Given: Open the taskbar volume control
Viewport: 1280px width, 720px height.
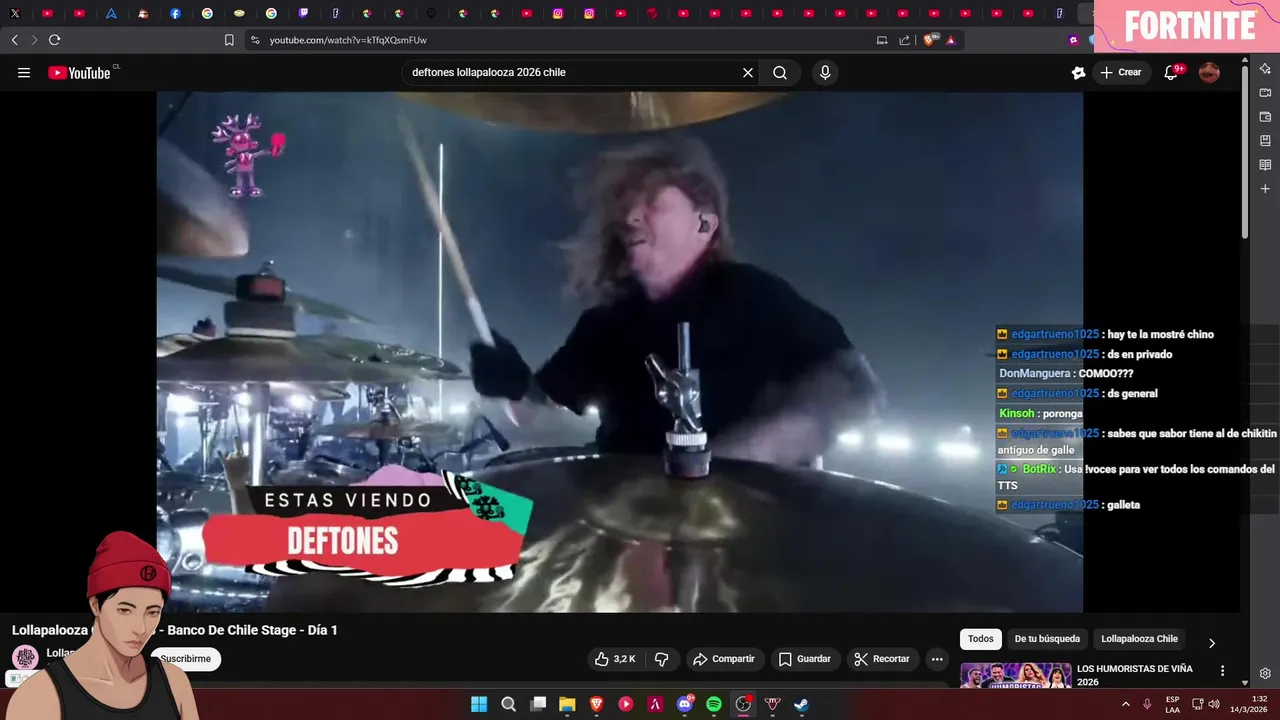Looking at the screenshot, I should [x=1214, y=704].
